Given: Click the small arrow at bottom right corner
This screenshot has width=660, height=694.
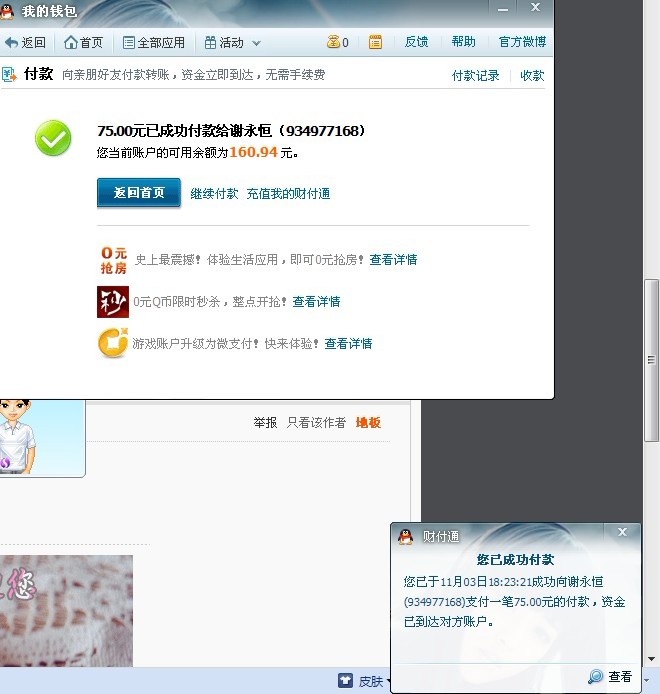Looking at the screenshot, I should click(x=647, y=680).
